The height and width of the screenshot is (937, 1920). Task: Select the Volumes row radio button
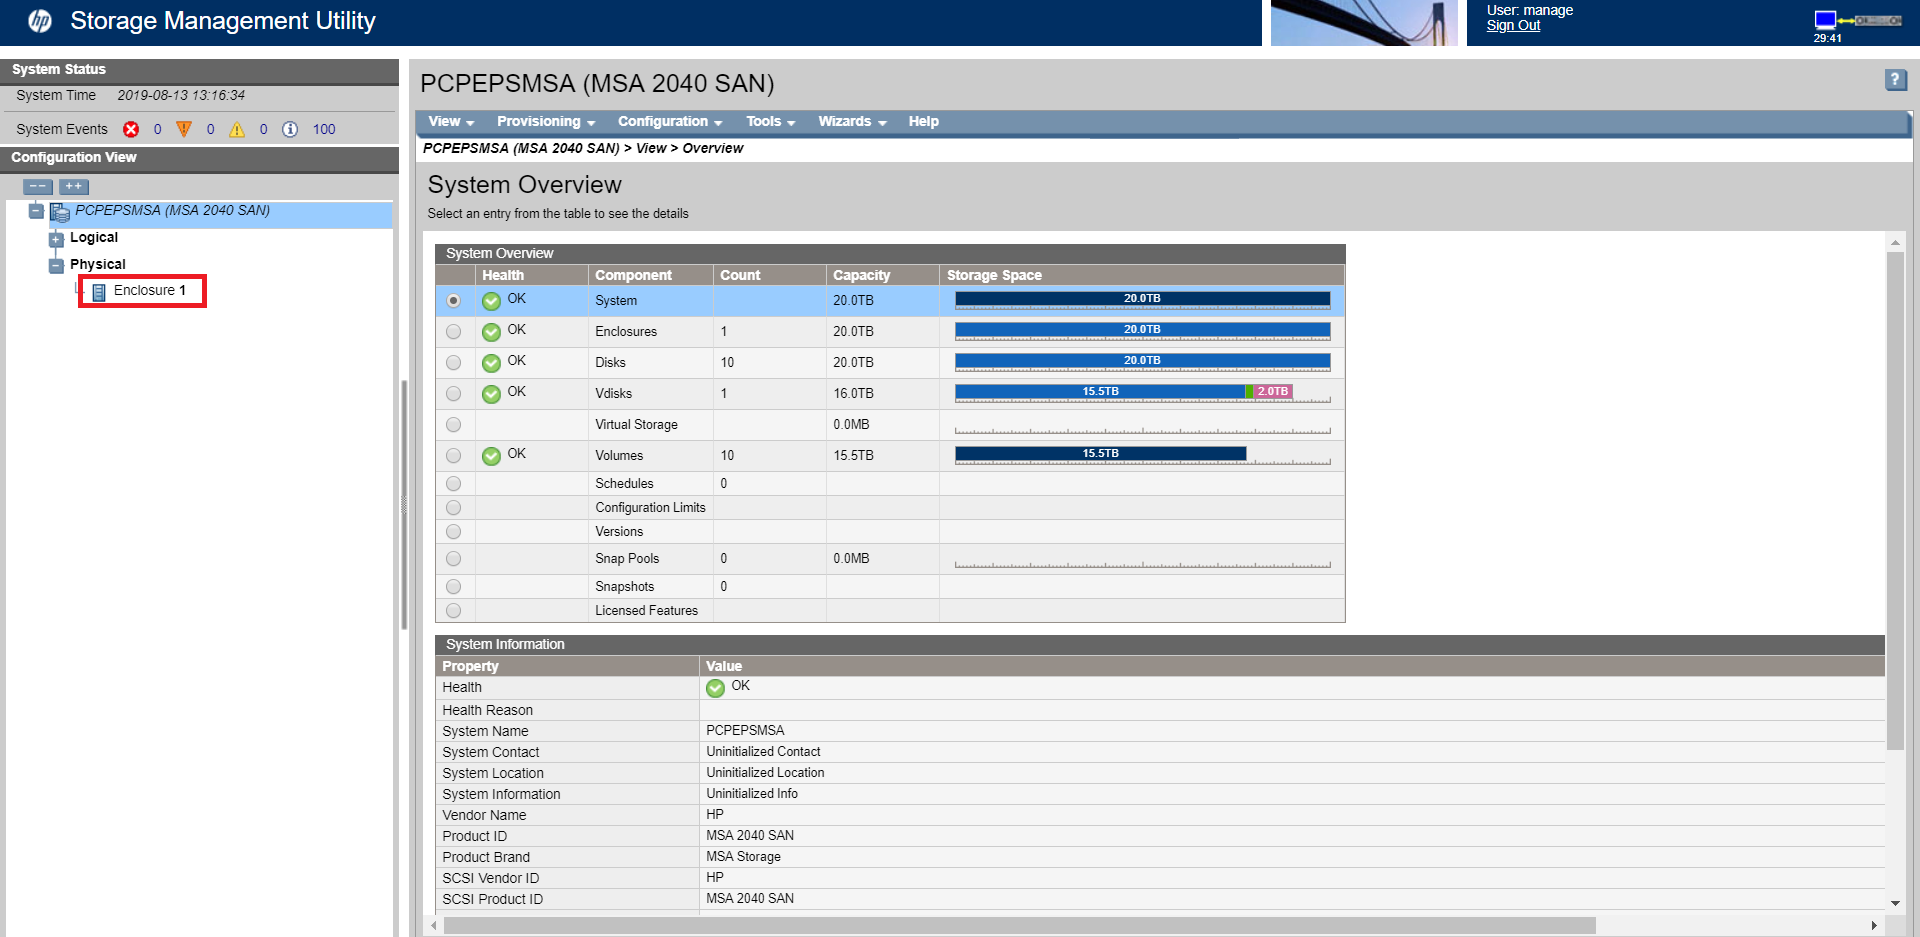(454, 455)
